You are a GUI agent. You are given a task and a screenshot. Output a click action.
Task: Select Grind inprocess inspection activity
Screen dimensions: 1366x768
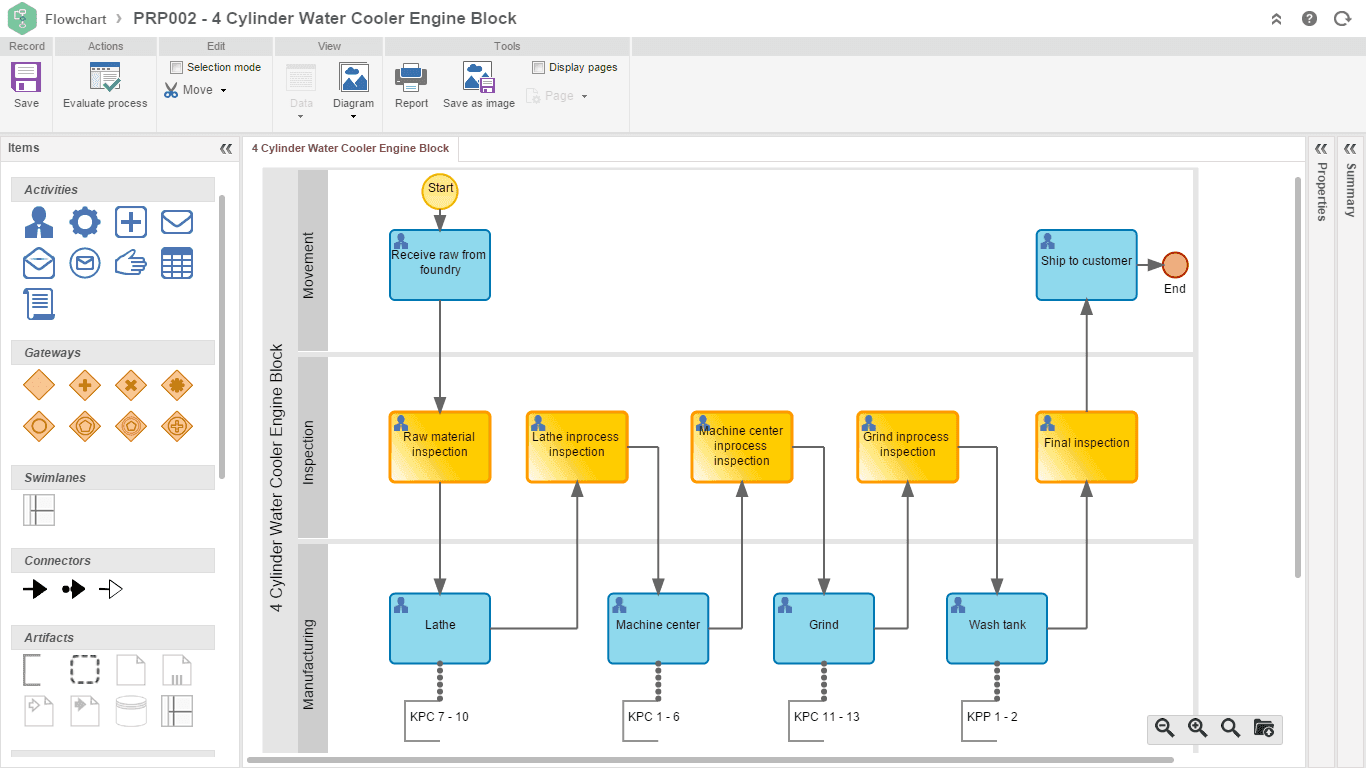click(907, 447)
